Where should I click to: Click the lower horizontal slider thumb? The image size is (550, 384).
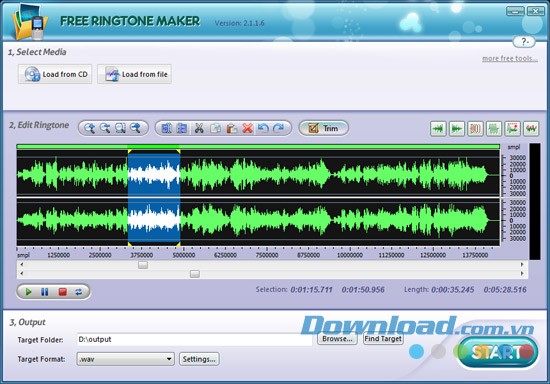pyautogui.click(x=195, y=274)
